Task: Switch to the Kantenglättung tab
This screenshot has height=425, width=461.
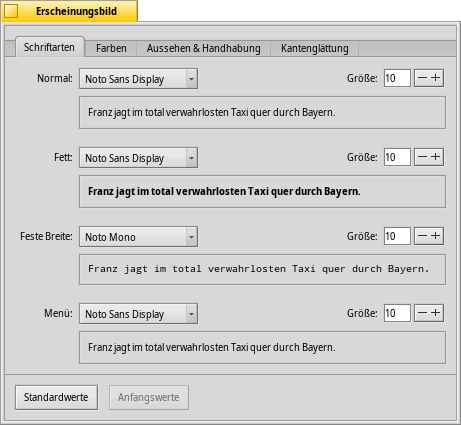Action: coord(315,48)
